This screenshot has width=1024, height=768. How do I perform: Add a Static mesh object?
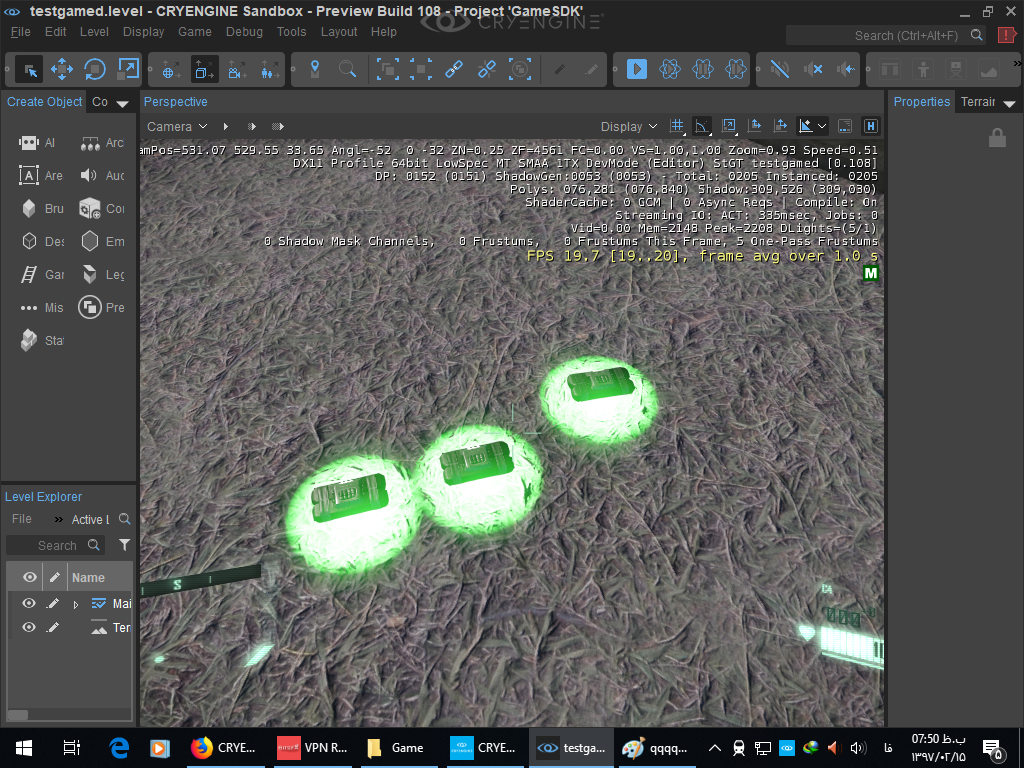tap(42, 340)
